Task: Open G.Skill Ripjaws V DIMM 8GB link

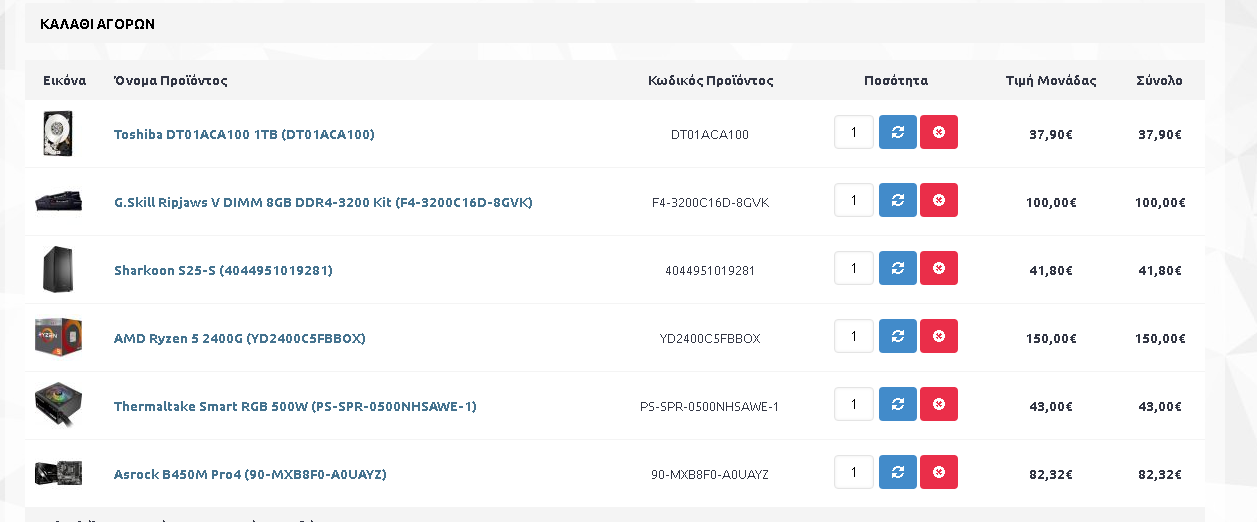Action: [323, 202]
